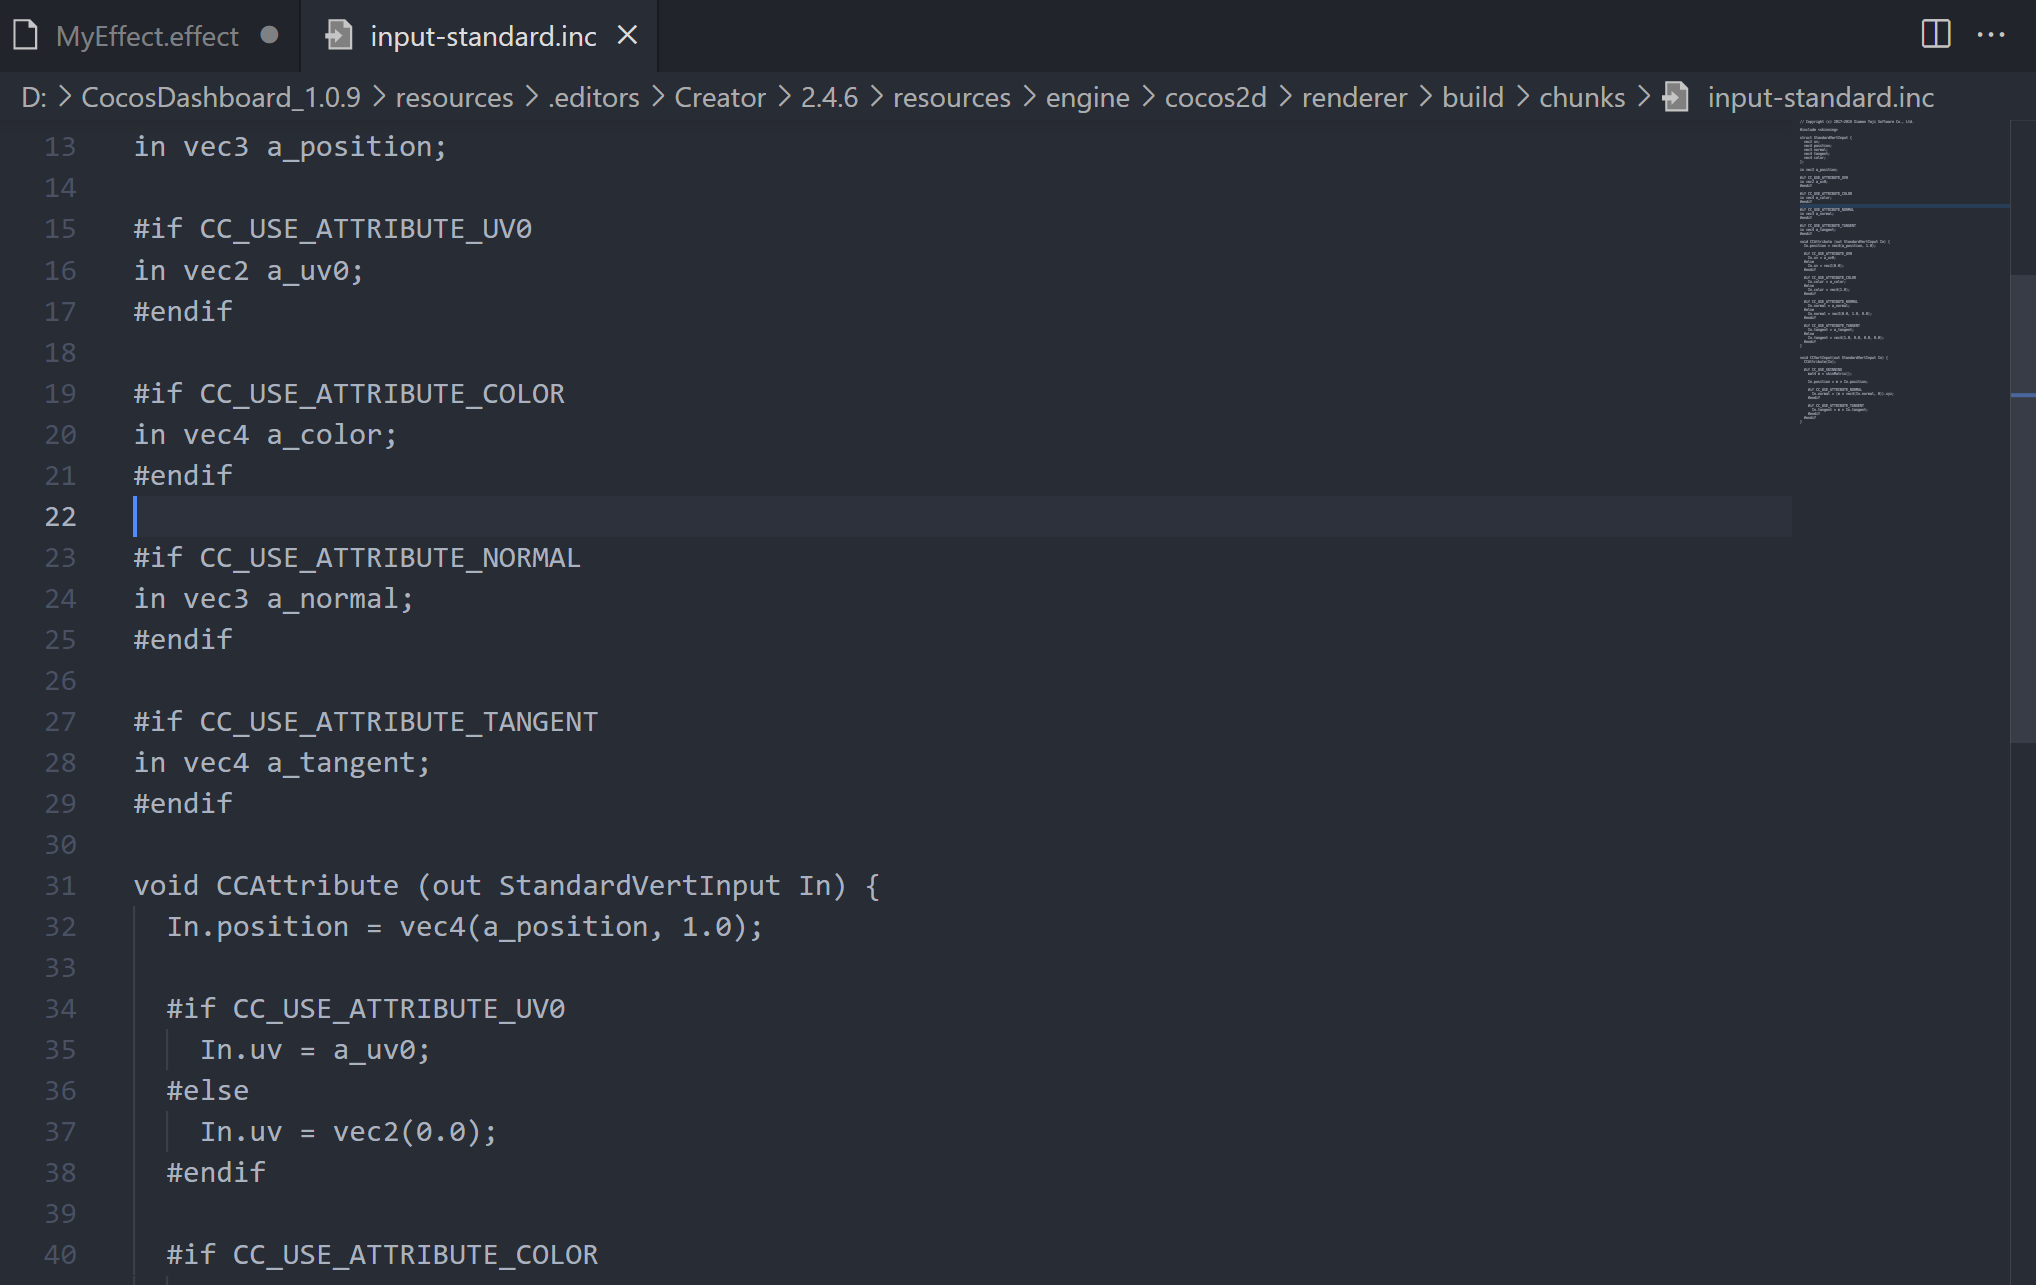Viewport: 2036px width, 1285px height.
Task: Click '#if CC_USE_ATTRIBUTE_COLOR' on line 19
Action: point(349,393)
